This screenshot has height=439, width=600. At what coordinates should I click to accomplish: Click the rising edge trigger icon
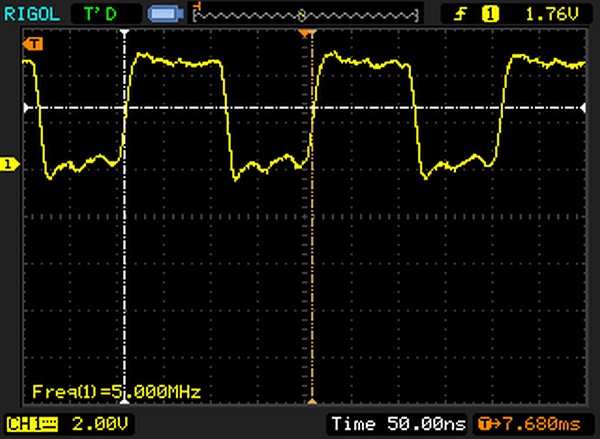click(462, 14)
